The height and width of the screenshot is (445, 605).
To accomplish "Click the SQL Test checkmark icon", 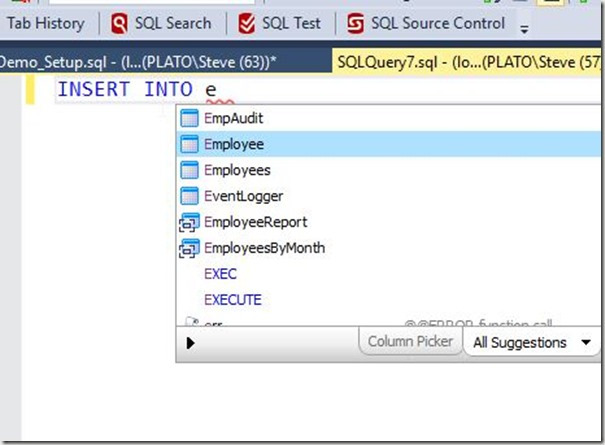I will [246, 24].
